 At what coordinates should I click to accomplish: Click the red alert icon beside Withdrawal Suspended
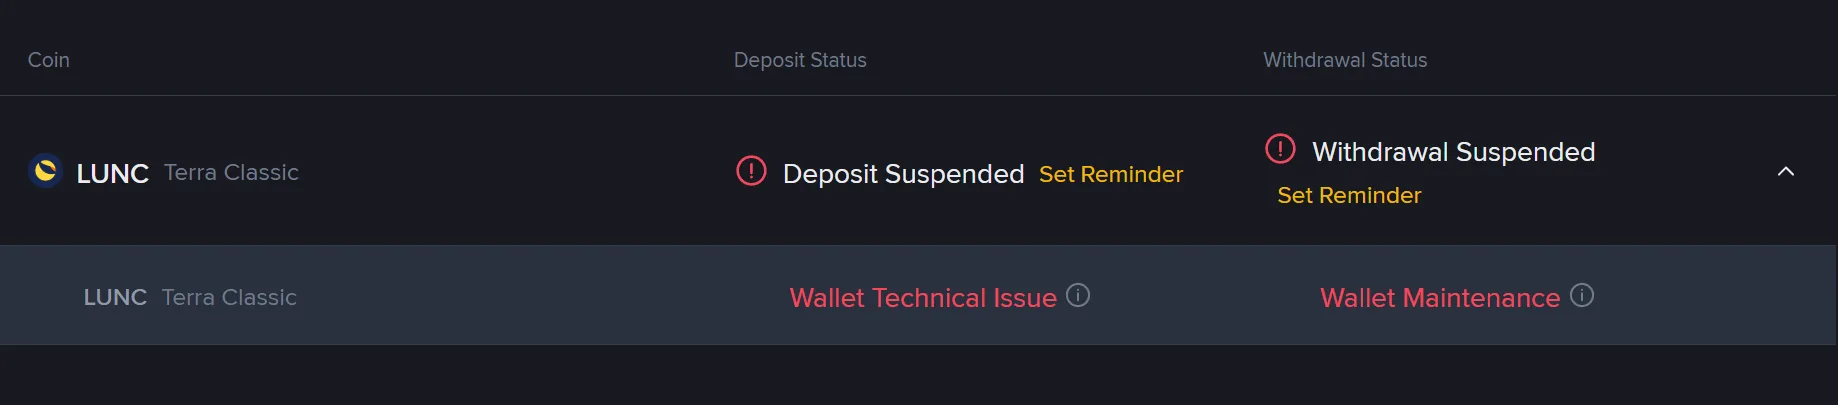click(1280, 149)
